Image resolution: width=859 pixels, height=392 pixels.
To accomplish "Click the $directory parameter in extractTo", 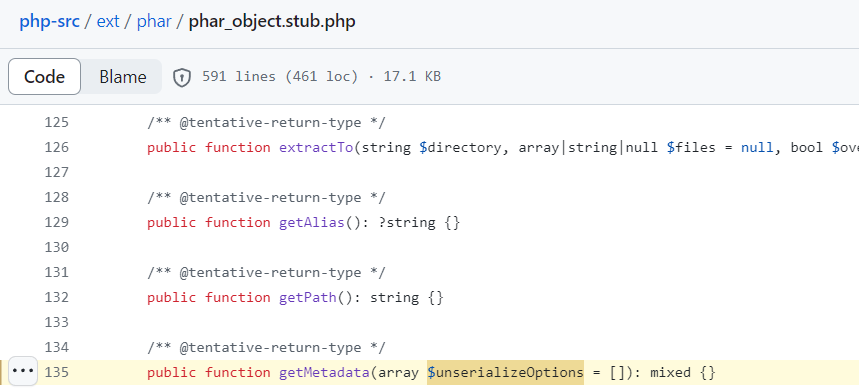I will coord(460,147).
